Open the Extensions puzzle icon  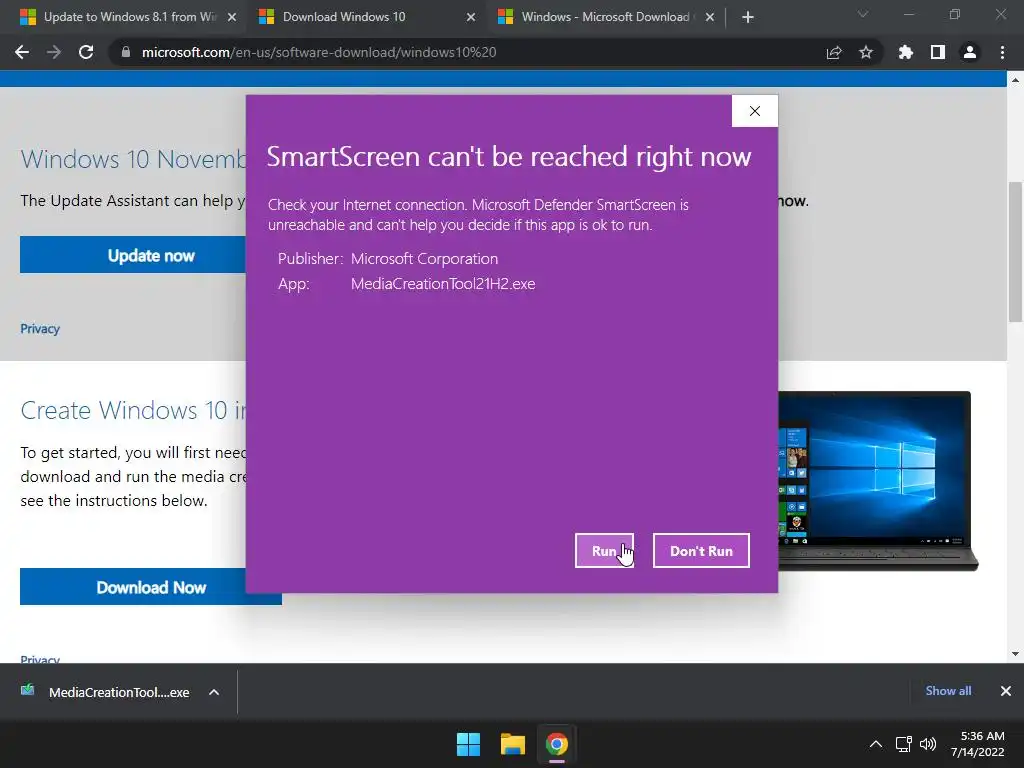(x=905, y=52)
